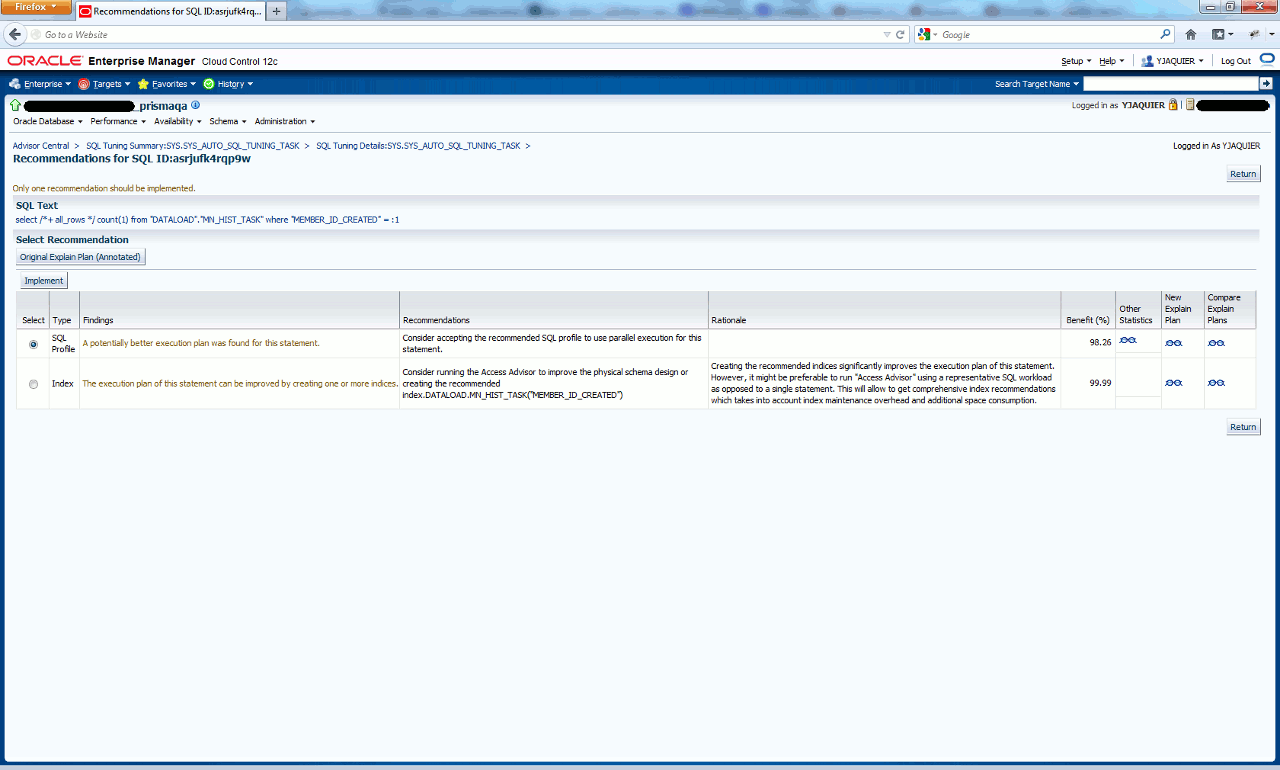Viewport: 1280px width, 770px height.
Task: Go to SQL Tuning Details breadcrumb
Action: 418,146
